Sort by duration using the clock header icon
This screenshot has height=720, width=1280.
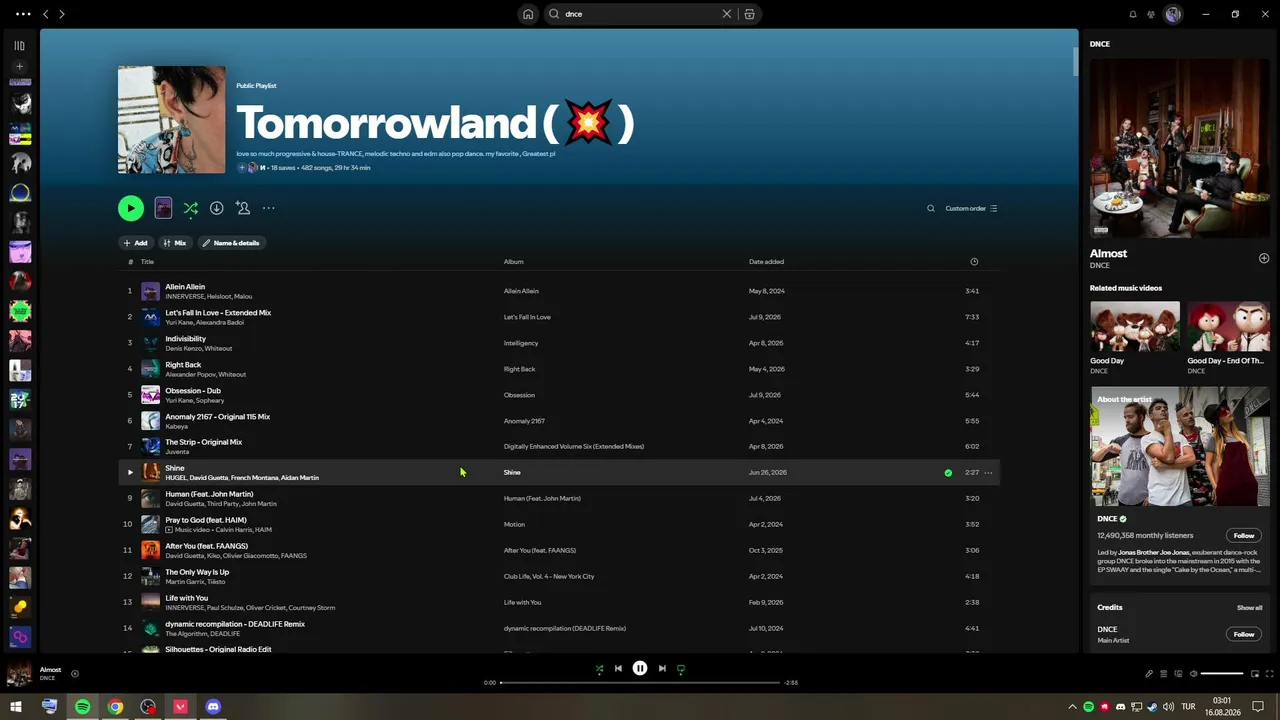click(974, 262)
